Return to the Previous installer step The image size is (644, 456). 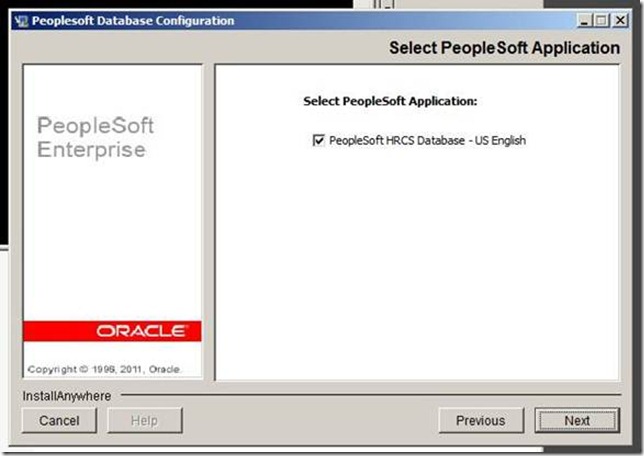pyautogui.click(x=481, y=420)
